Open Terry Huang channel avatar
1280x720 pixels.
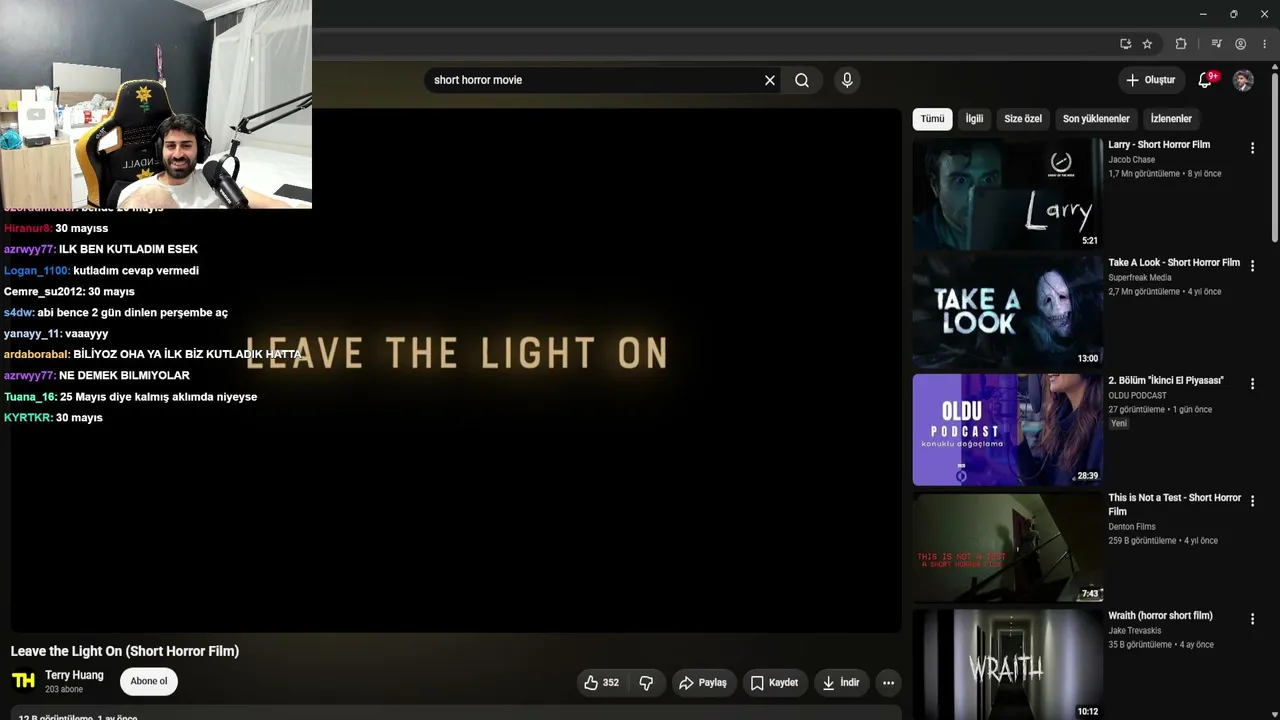point(23,681)
